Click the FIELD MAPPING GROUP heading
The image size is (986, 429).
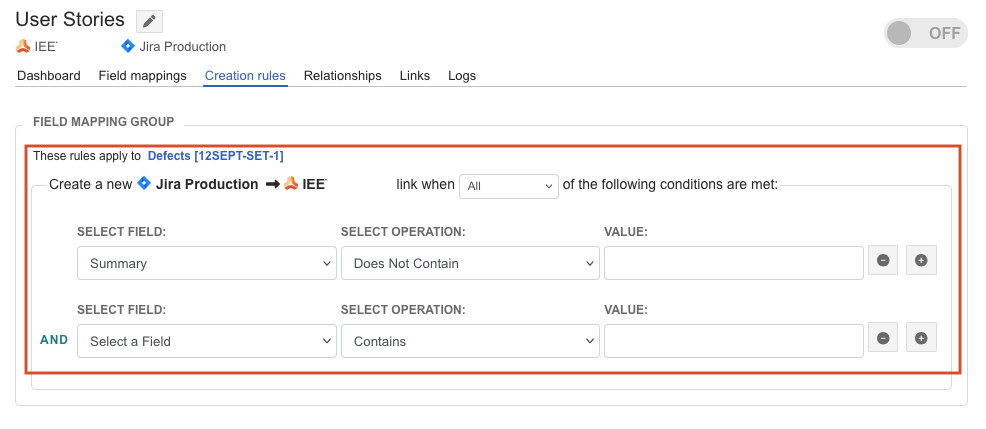[104, 121]
